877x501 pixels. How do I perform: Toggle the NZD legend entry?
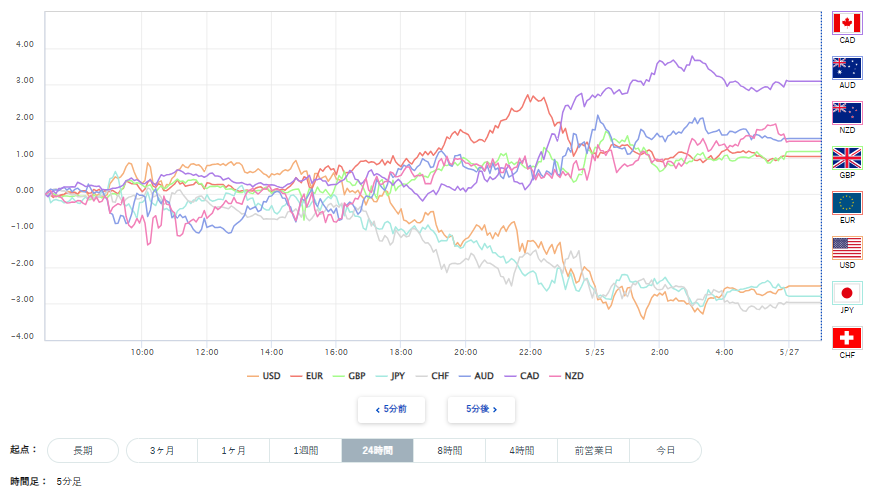pyautogui.click(x=567, y=376)
